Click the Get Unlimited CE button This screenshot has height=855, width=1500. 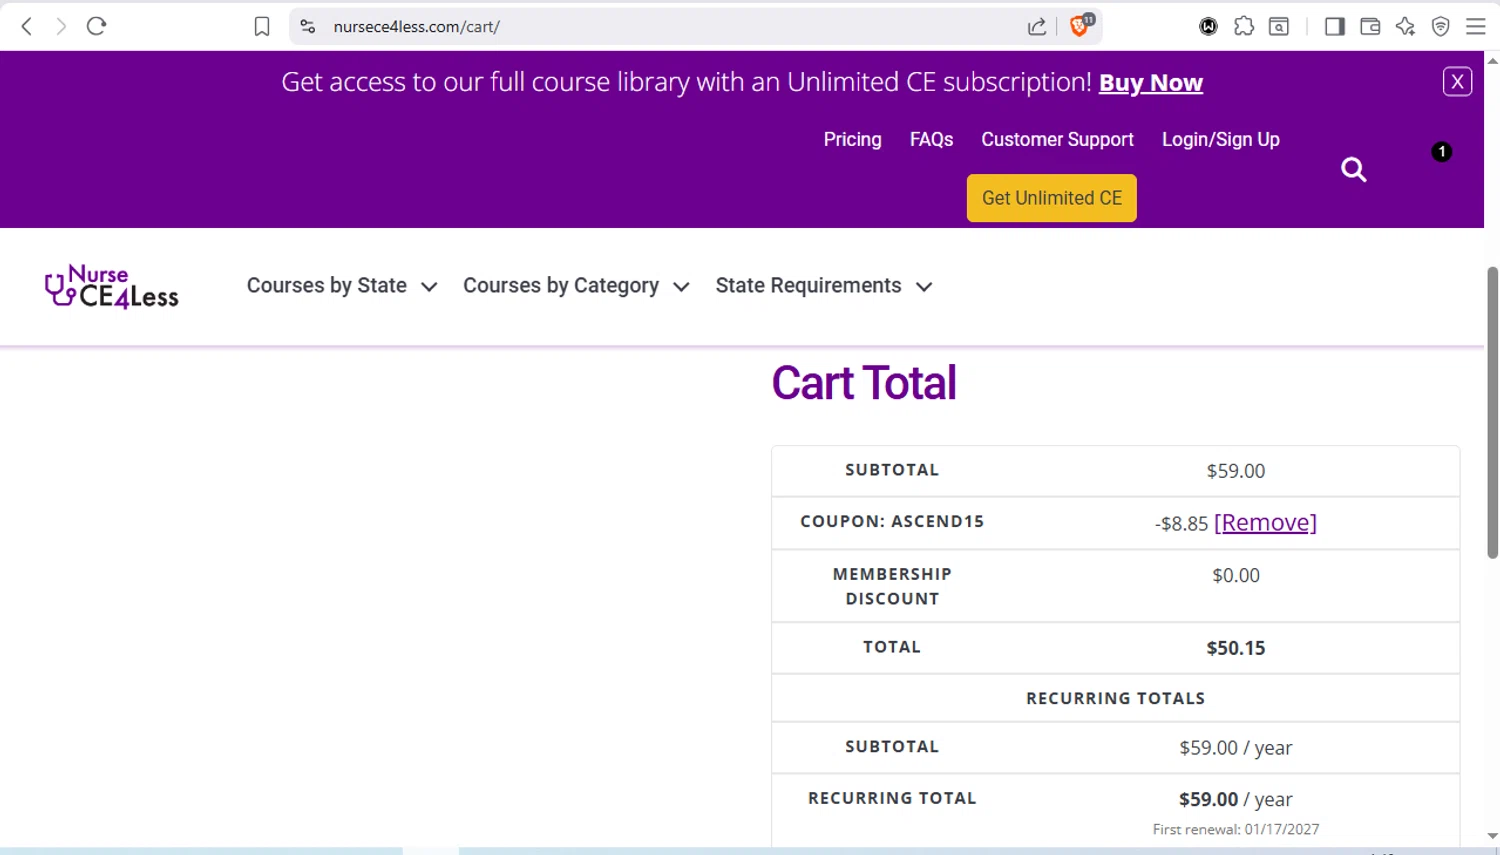[1051, 198]
